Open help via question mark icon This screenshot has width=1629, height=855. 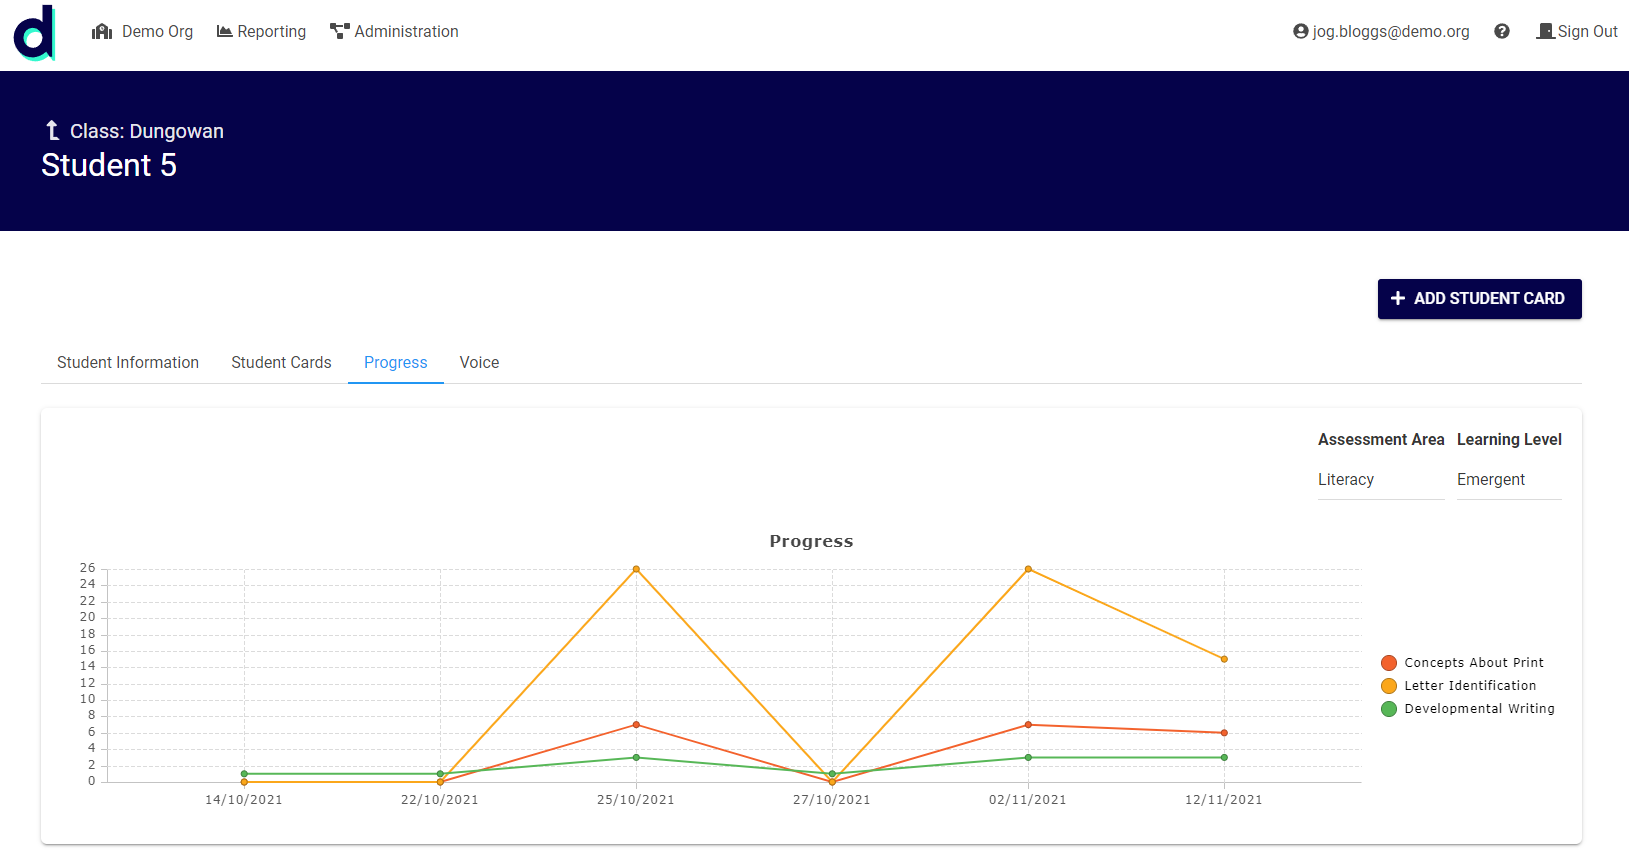(1502, 32)
